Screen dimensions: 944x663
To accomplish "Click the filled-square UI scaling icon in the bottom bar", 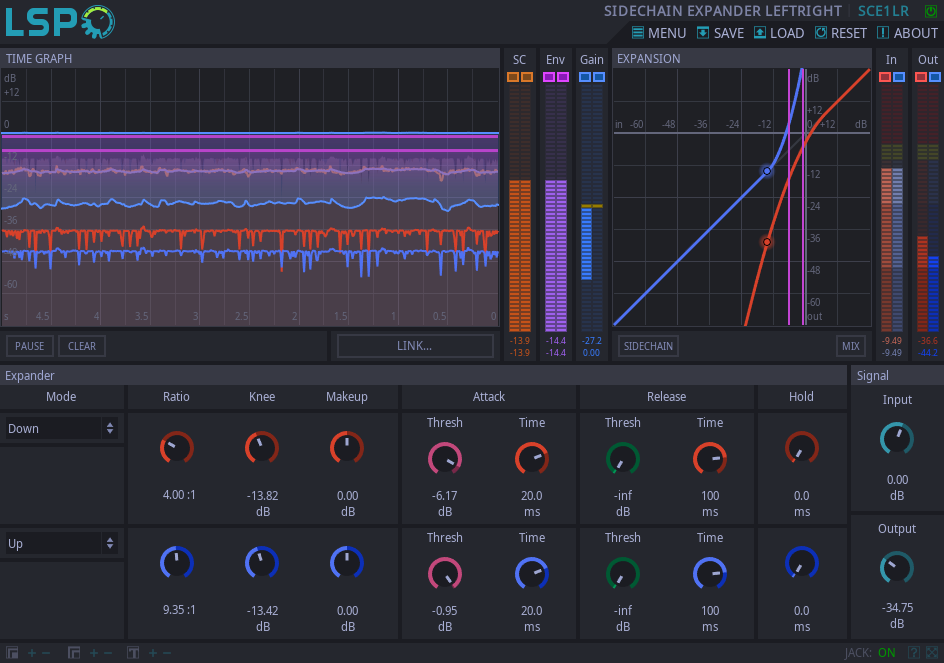I will pos(12,653).
